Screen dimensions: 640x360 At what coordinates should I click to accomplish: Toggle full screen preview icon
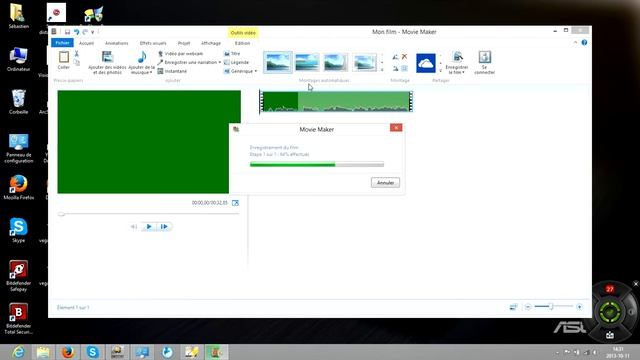pos(236,202)
